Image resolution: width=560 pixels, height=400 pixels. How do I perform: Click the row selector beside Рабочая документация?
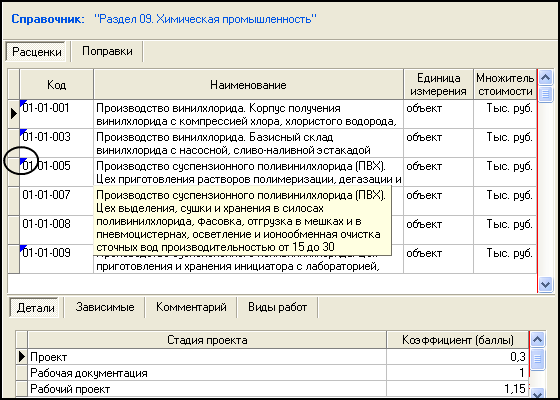[x=22, y=373]
